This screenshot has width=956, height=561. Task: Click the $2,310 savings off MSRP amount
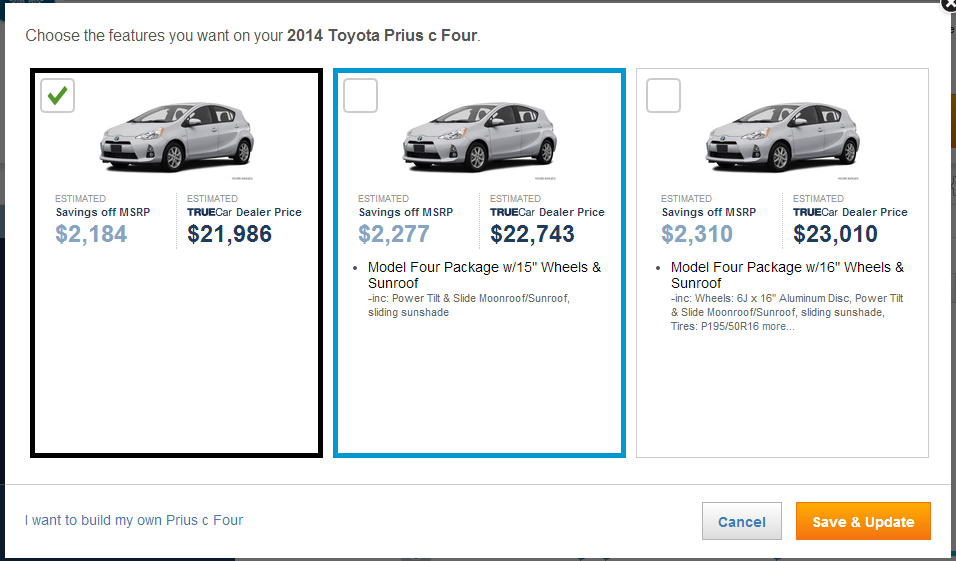point(697,235)
